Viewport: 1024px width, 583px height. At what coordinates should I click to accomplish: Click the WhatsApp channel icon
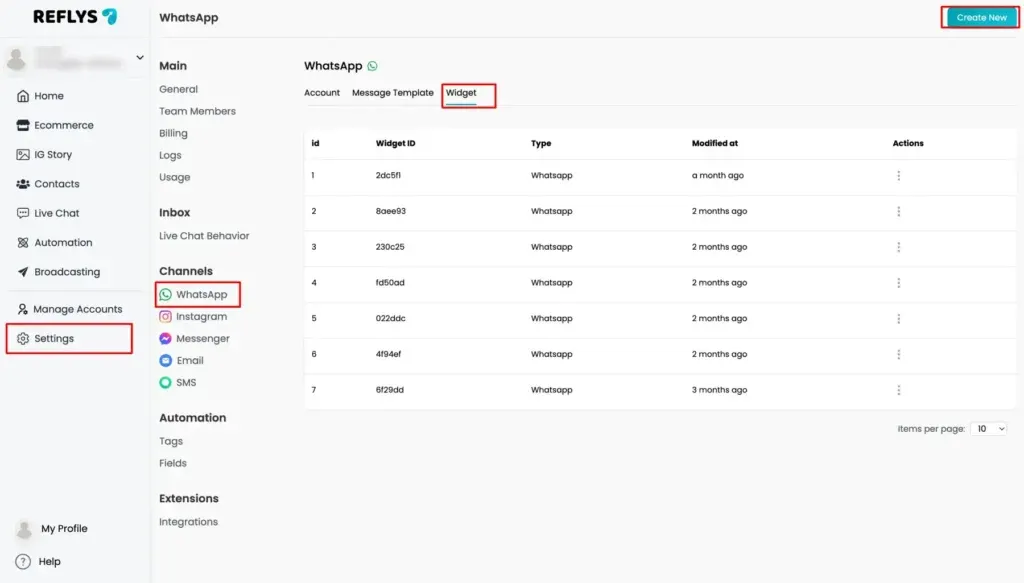click(x=166, y=295)
